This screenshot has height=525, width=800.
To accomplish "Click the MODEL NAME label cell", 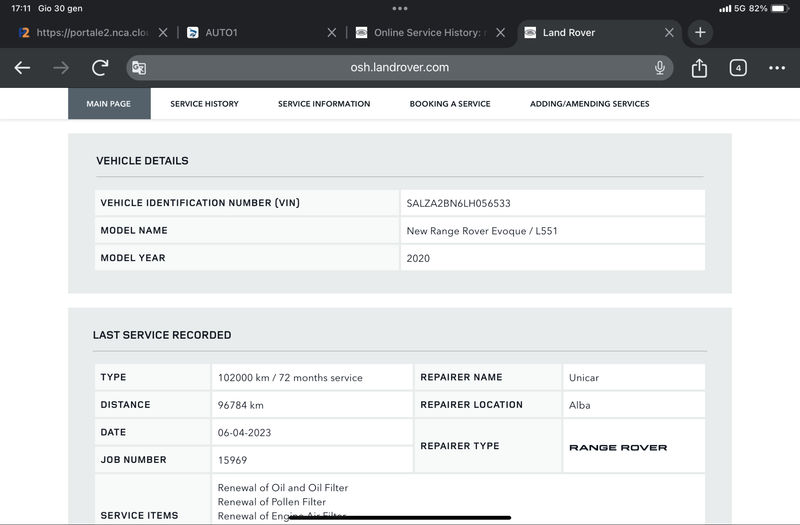I will [247, 231].
